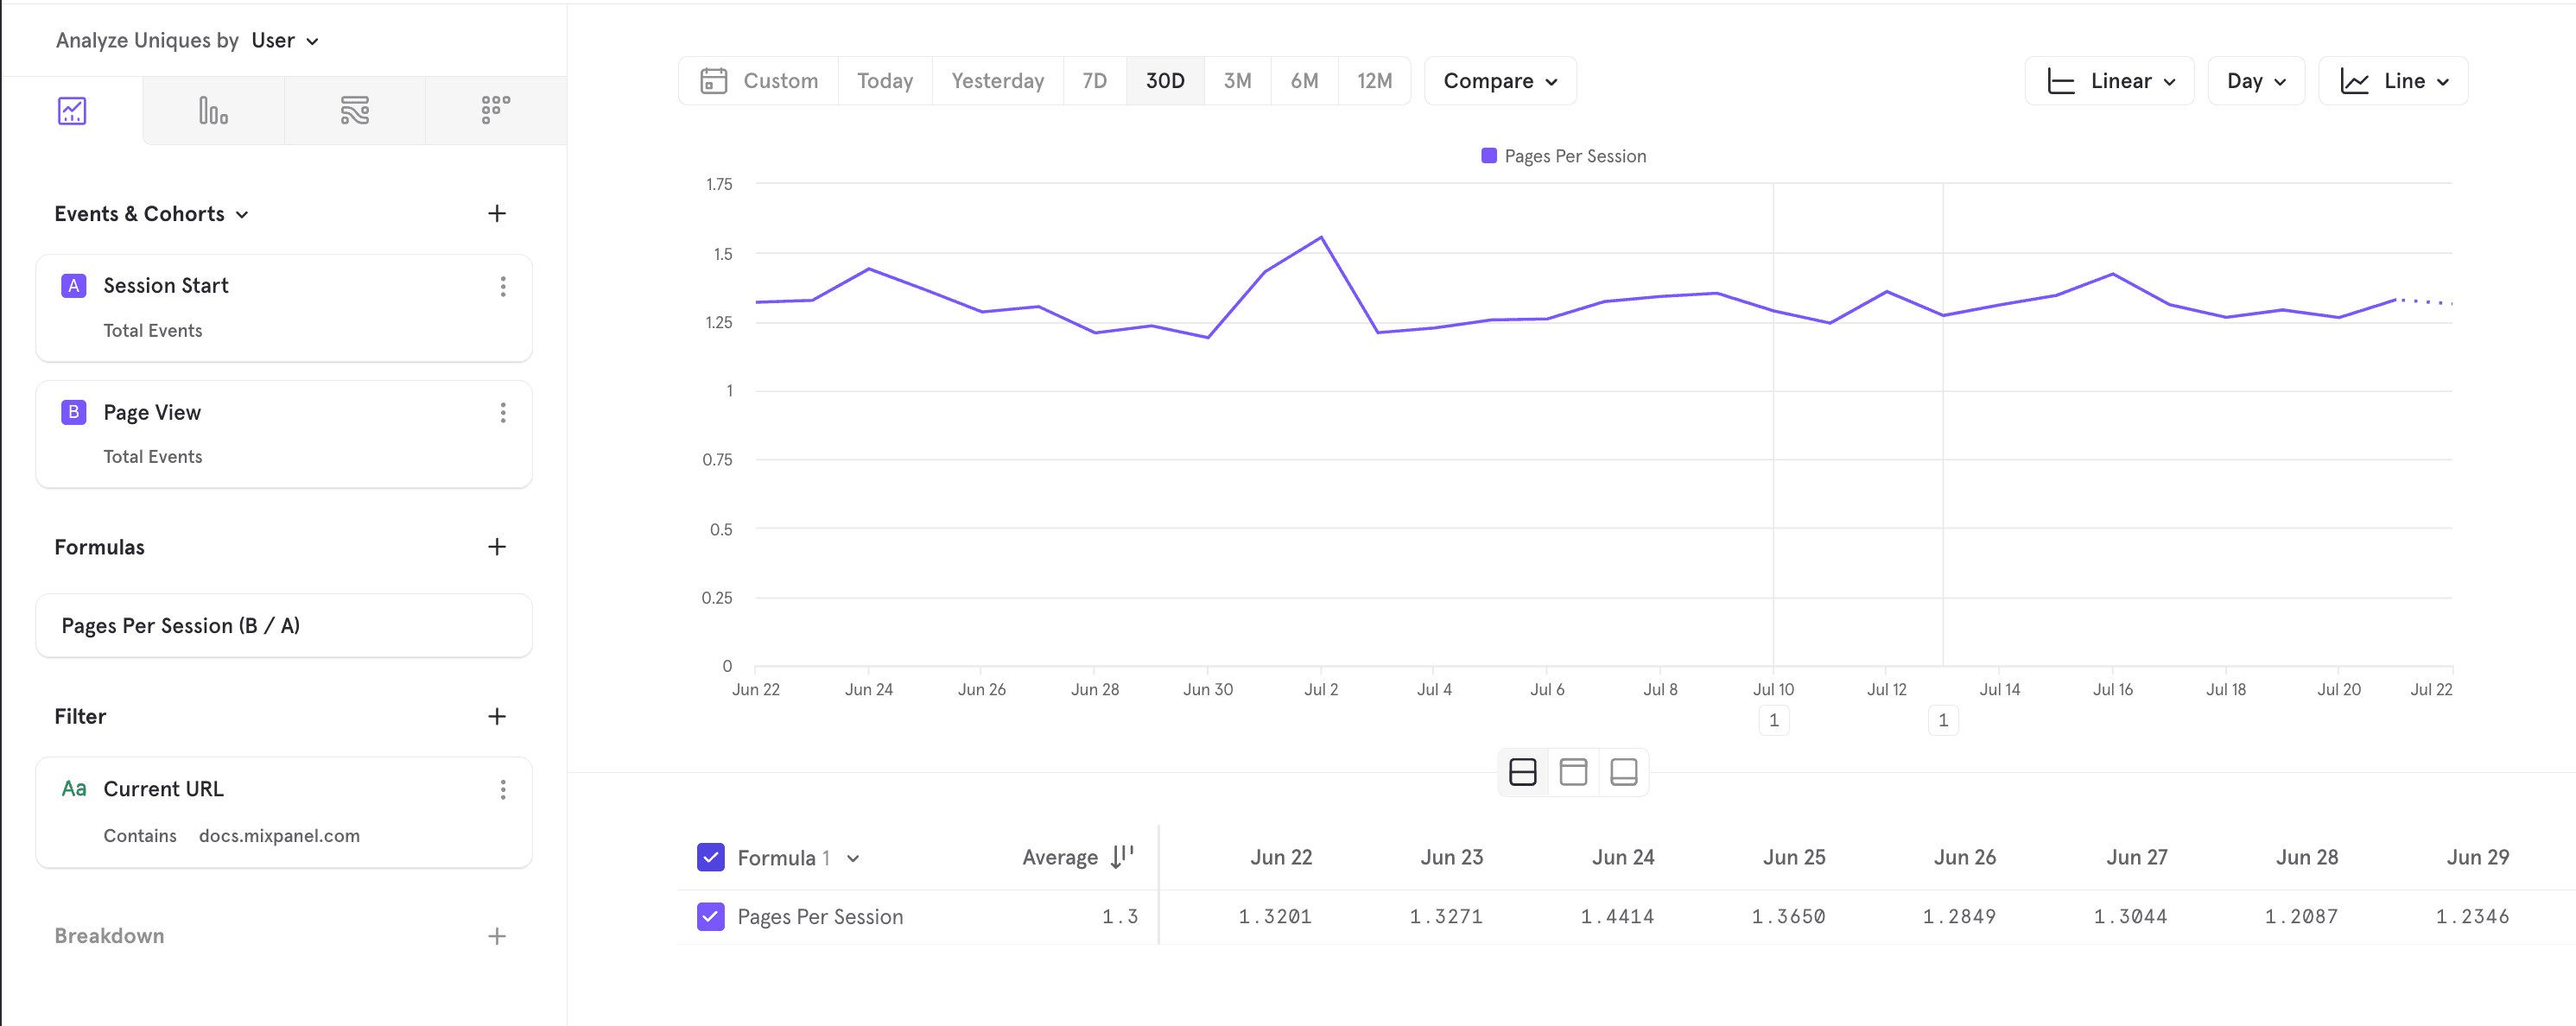The height and width of the screenshot is (1026, 2576).
Task: Click the Pages Per Session legend color swatch
Action: point(1488,156)
